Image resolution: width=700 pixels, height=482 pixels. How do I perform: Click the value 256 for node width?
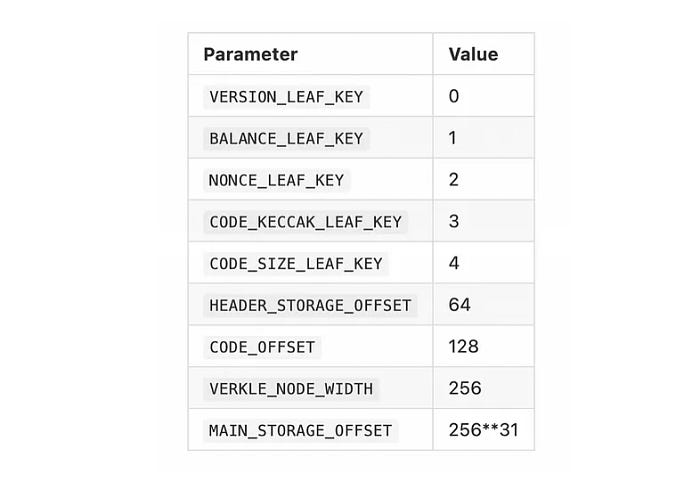coord(465,388)
